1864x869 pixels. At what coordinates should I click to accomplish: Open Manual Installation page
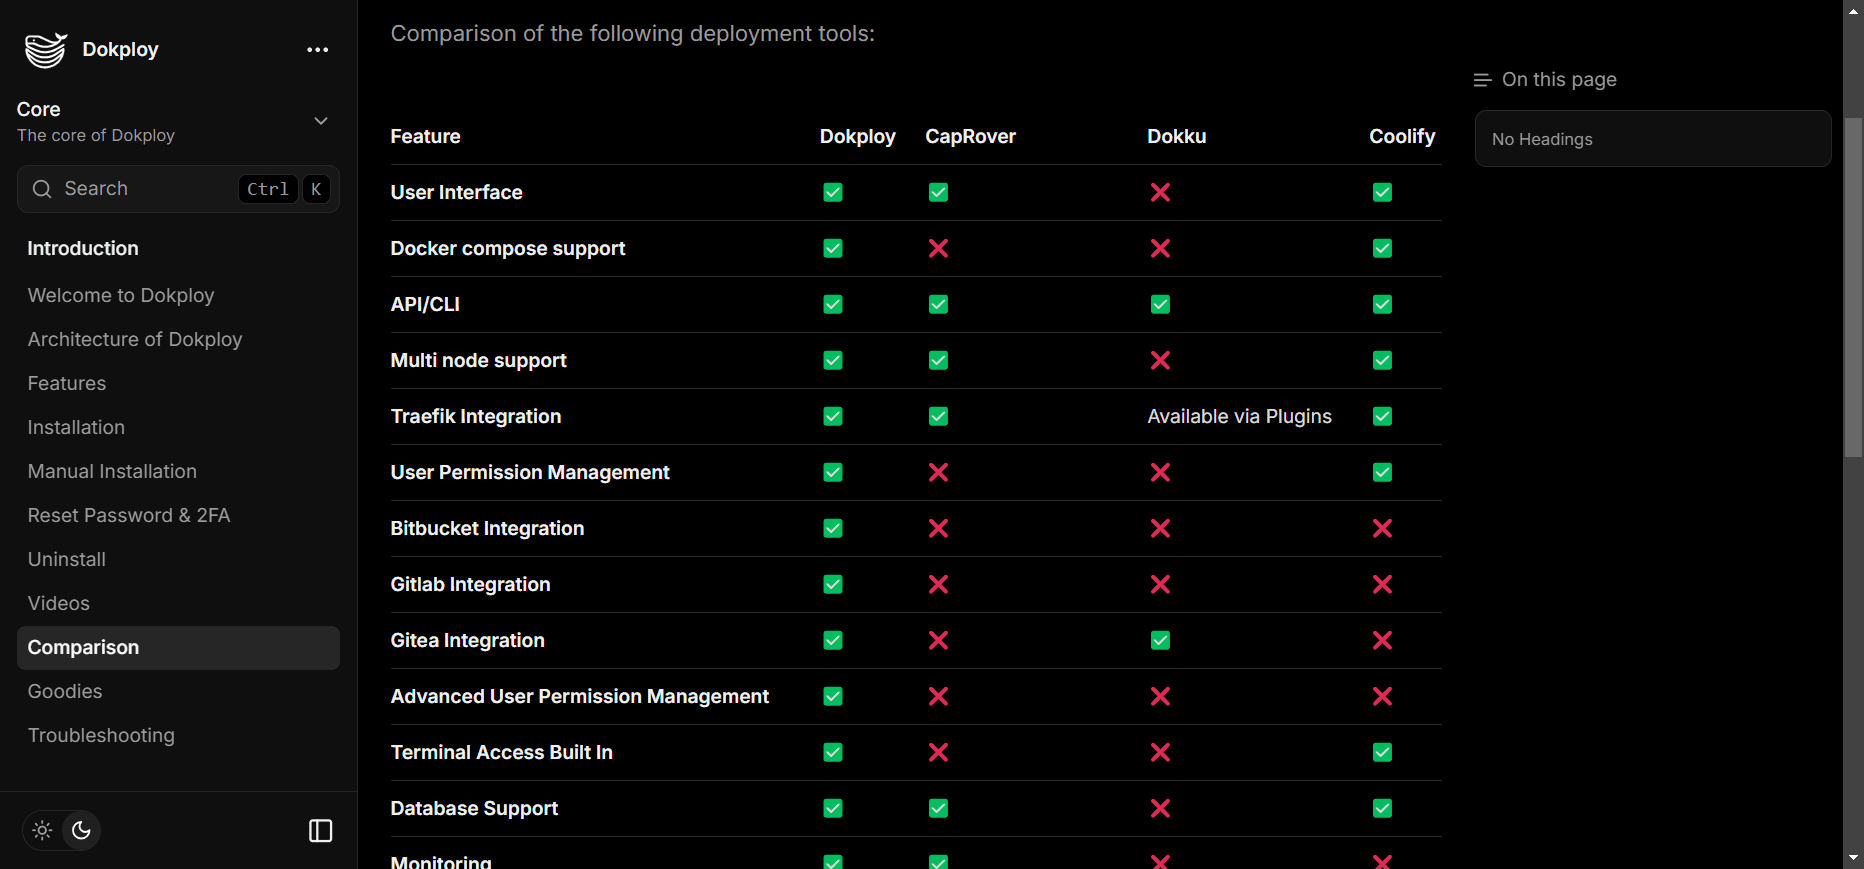coord(112,471)
